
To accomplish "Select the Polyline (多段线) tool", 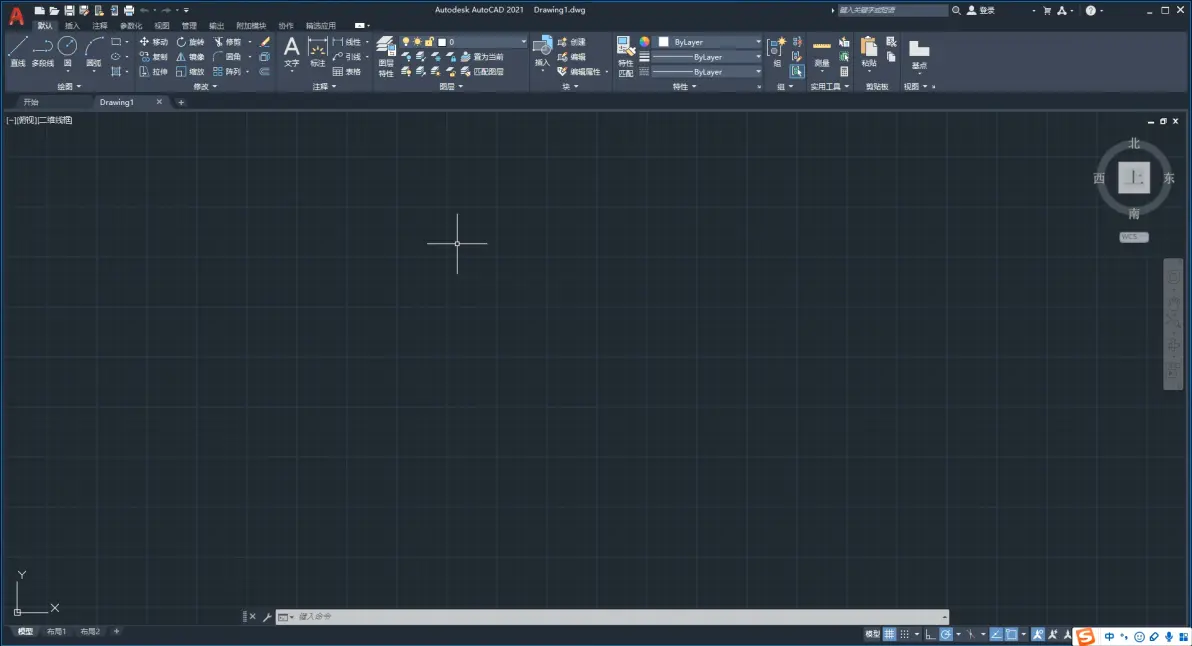I will [43, 51].
